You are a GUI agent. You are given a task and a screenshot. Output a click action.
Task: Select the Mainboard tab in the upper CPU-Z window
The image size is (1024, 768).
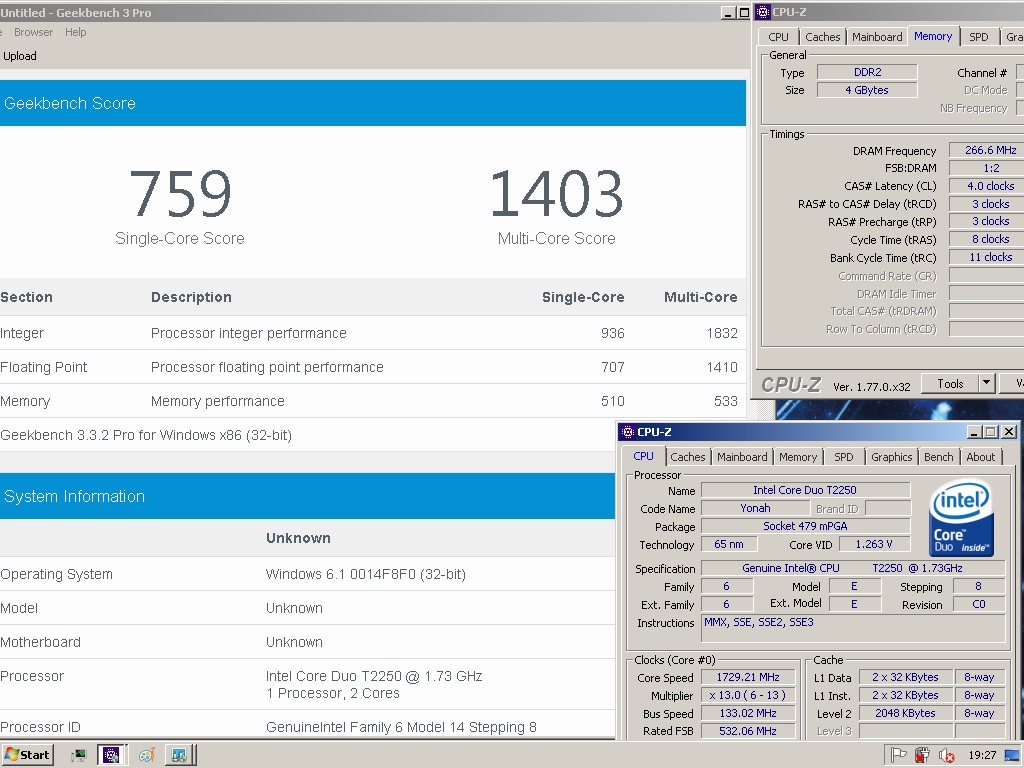pyautogui.click(x=877, y=37)
